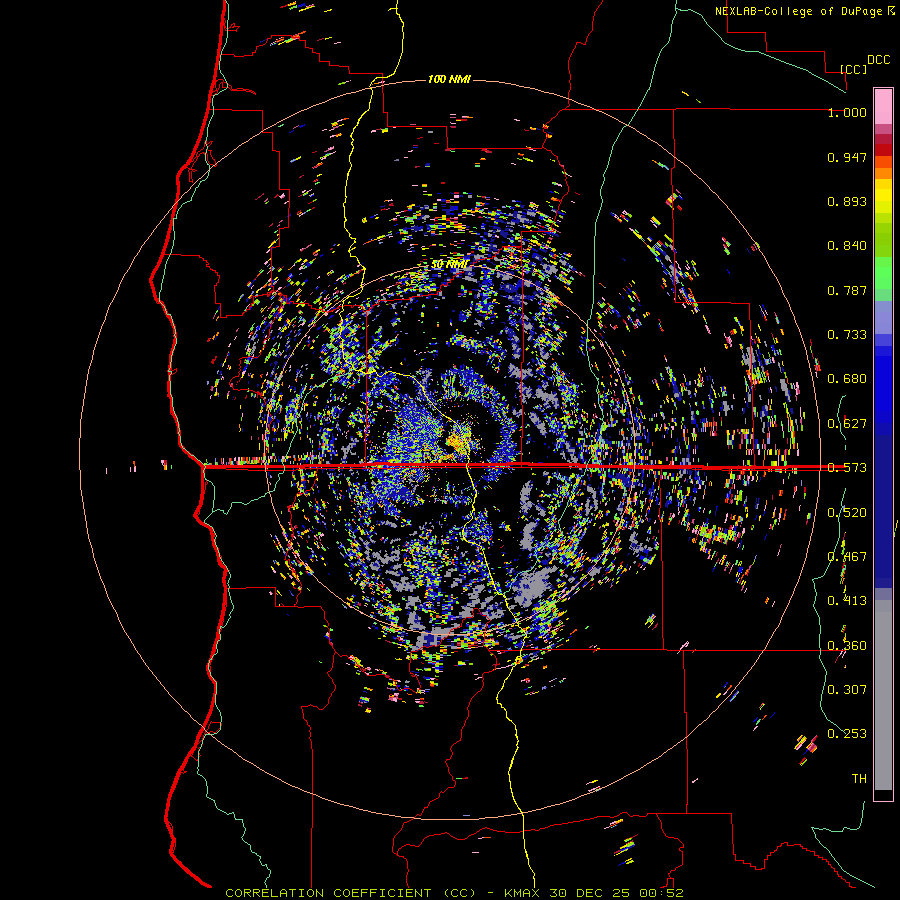Click the 100 NMI range ring label
Viewport: 900px width, 900px height.
click(x=449, y=79)
